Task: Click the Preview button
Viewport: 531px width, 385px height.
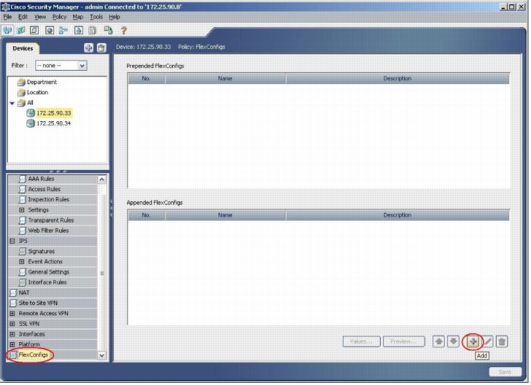Action: [404, 341]
